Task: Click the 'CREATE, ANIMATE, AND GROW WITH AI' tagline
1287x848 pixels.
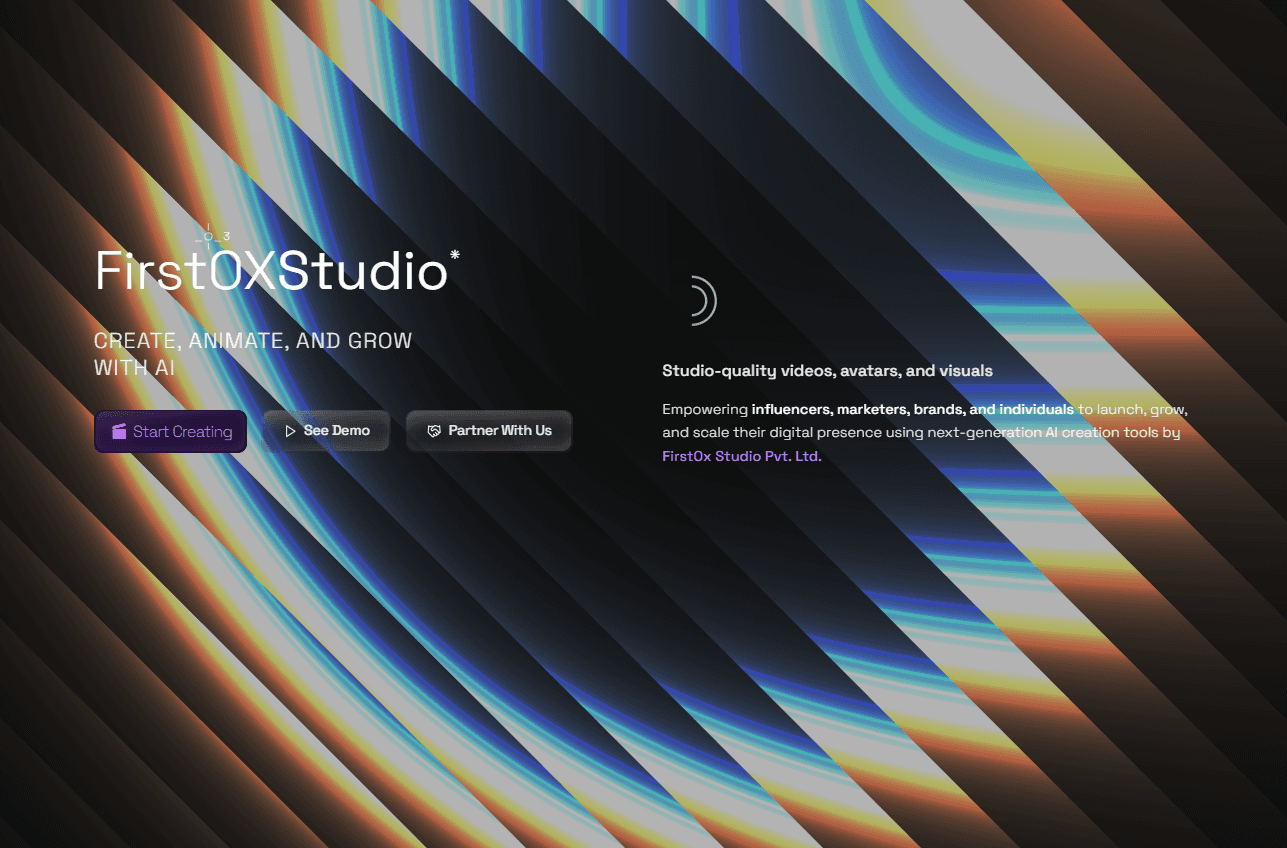Action: [253, 354]
